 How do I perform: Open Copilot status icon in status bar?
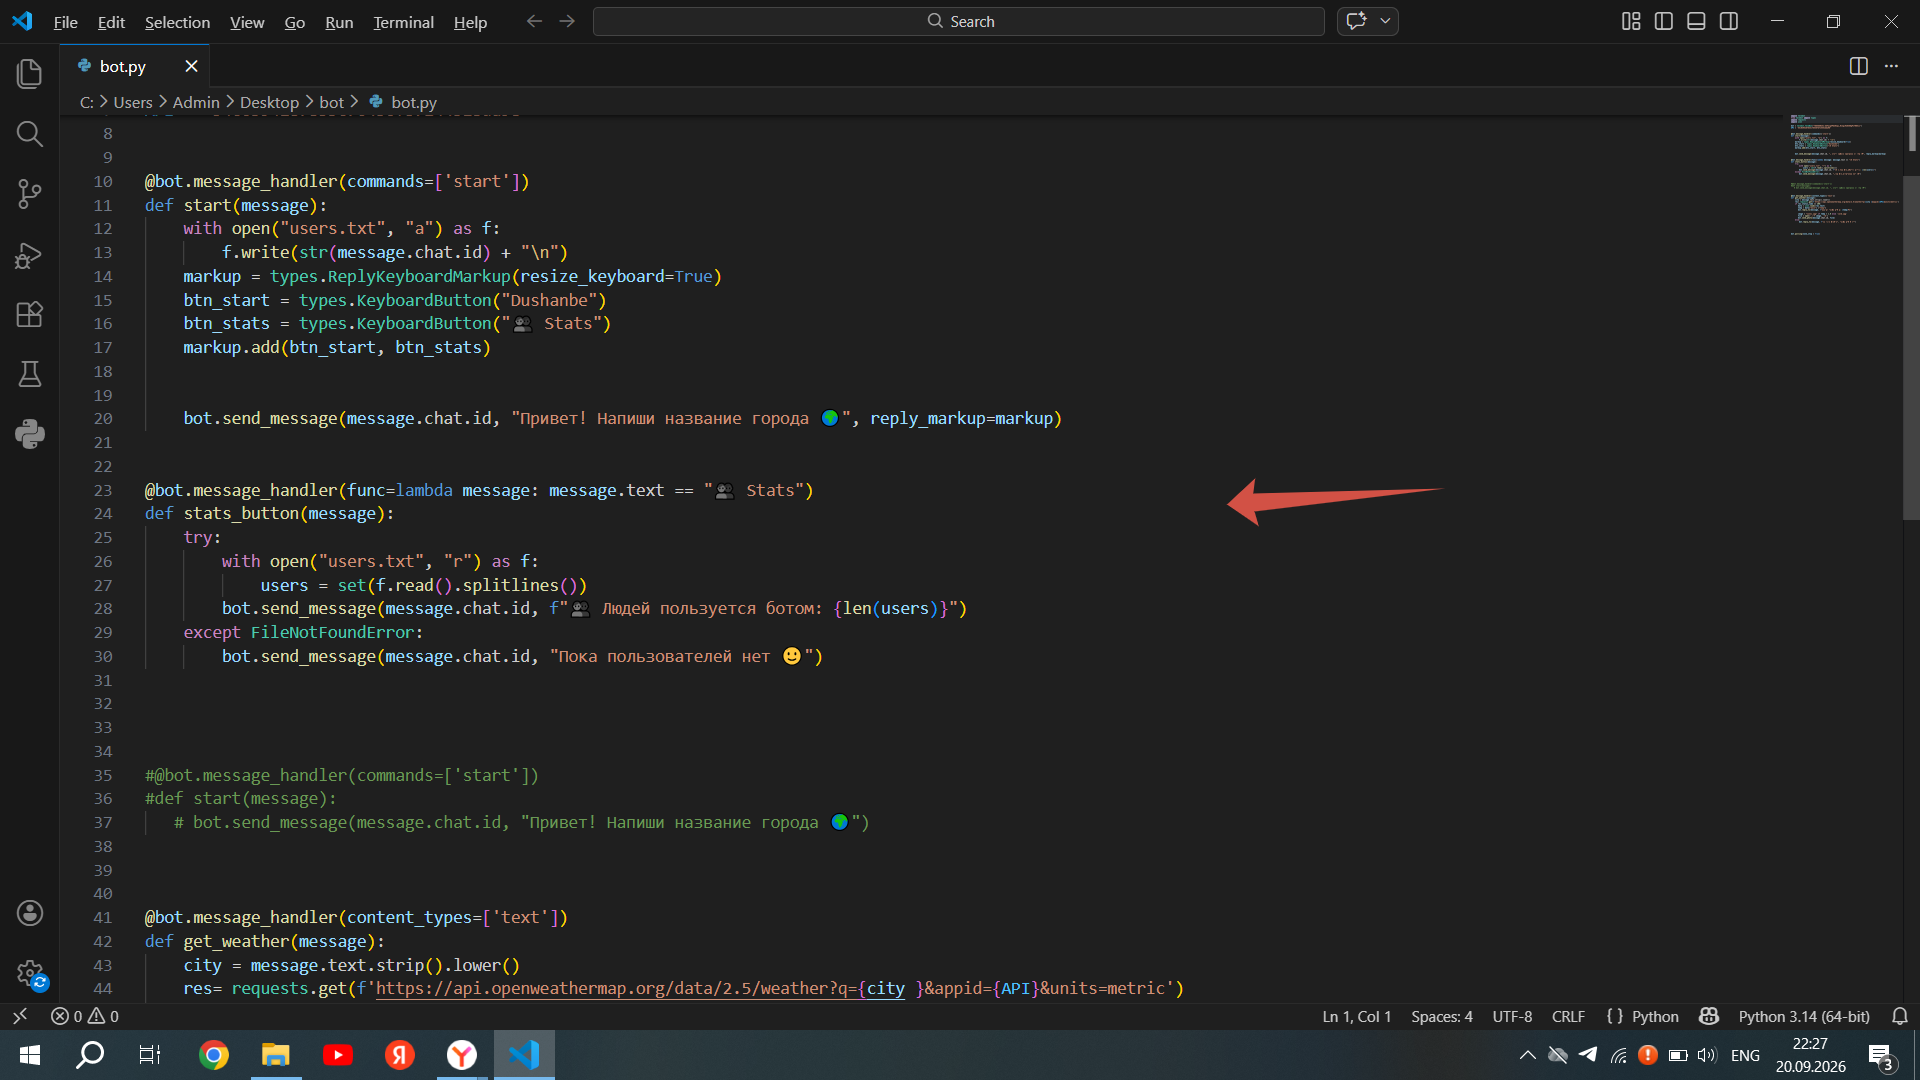point(1709,1016)
